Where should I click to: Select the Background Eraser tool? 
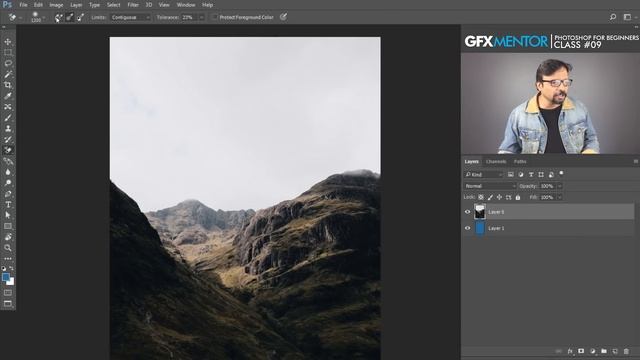point(8,150)
